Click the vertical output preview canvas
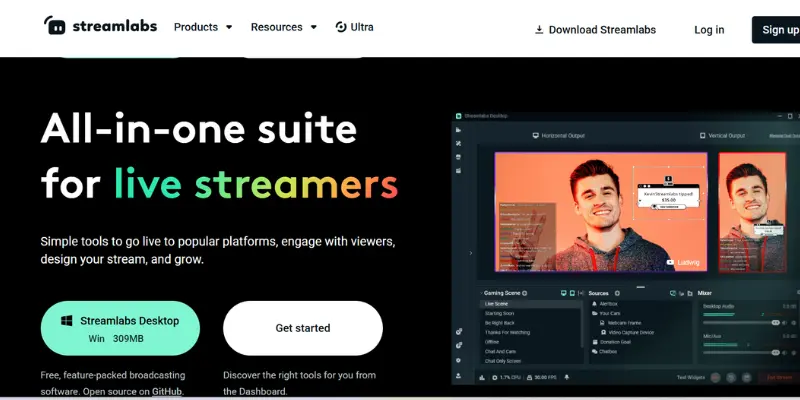The height and width of the screenshot is (400, 800). click(752, 212)
